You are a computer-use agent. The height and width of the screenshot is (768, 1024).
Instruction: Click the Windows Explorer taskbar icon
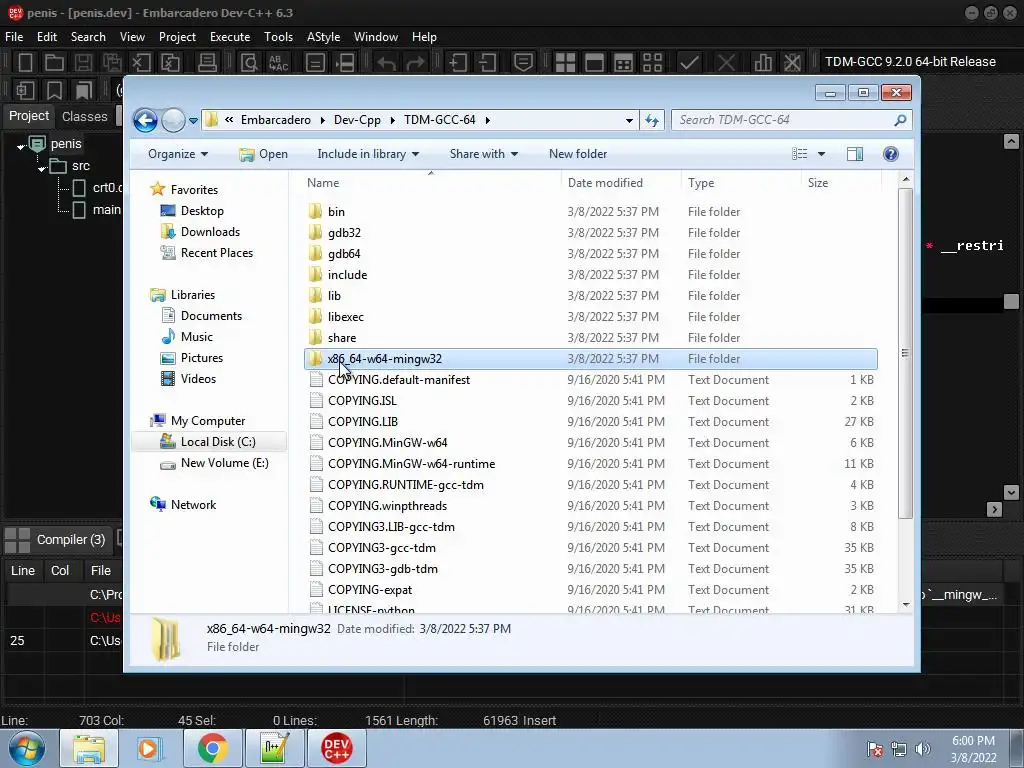(x=89, y=748)
